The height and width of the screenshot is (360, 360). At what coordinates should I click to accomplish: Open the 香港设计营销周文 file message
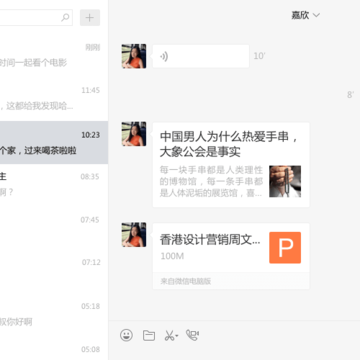231,256
